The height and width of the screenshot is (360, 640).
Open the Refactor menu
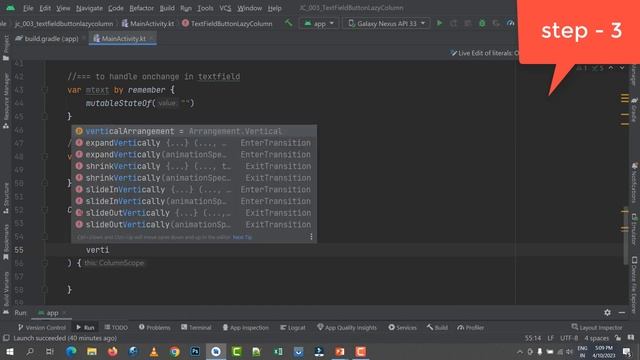pyautogui.click(x=141, y=8)
